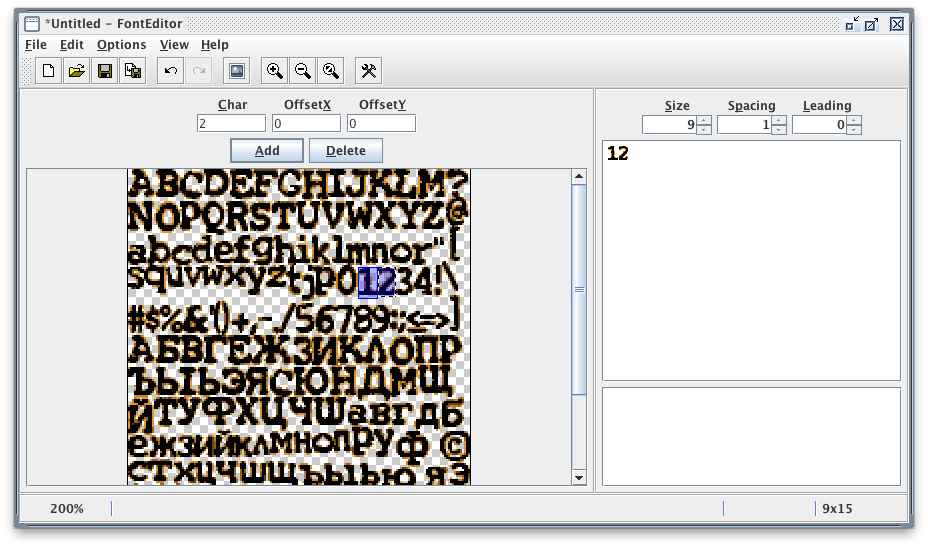Increase the Leading spinner value
The image size is (928, 548).
pos(854,121)
